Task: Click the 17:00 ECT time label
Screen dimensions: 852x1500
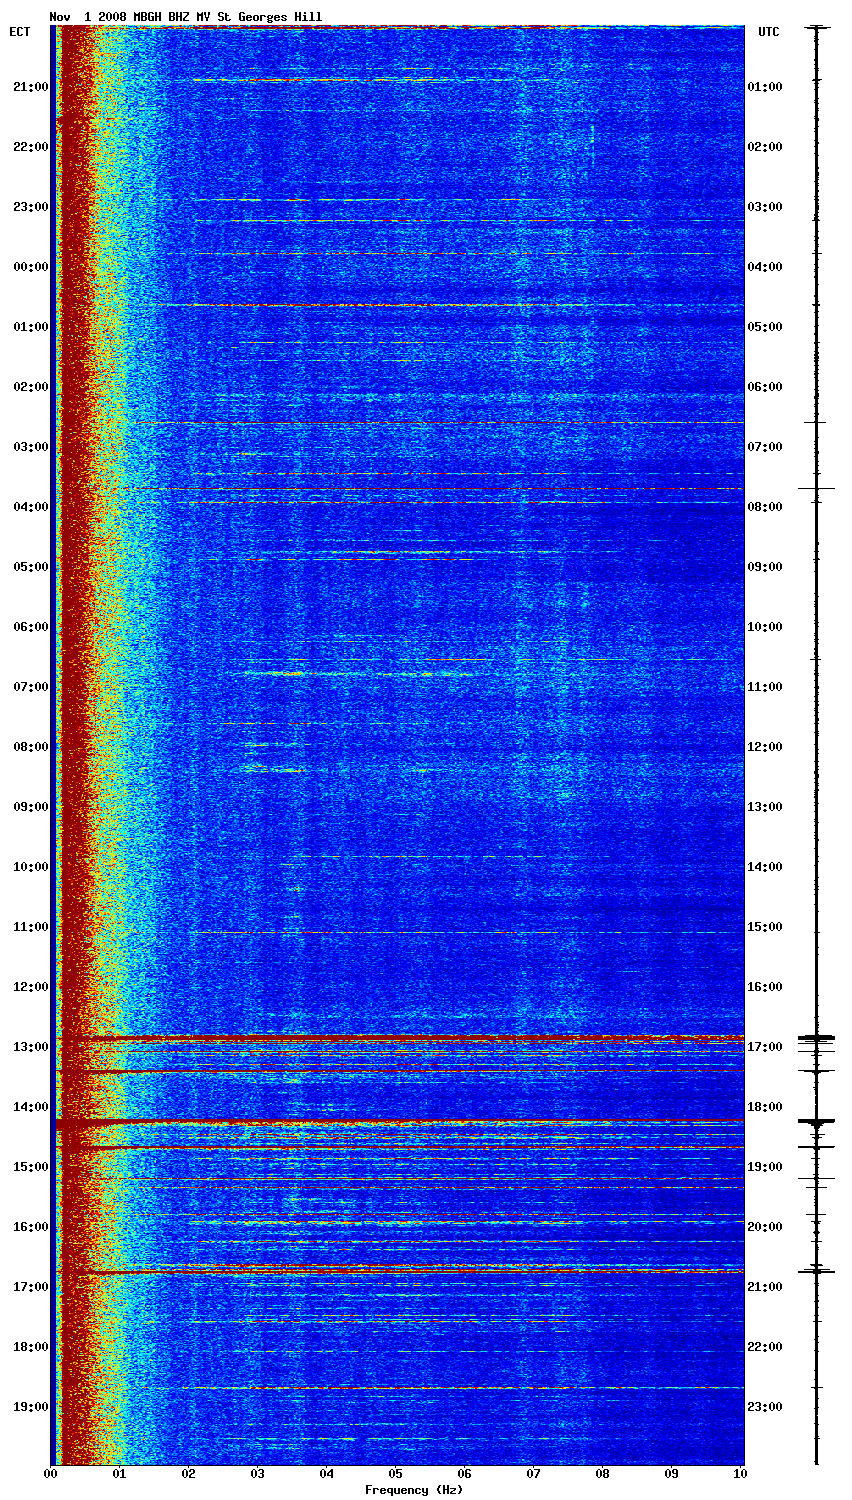Action: pos(30,1287)
